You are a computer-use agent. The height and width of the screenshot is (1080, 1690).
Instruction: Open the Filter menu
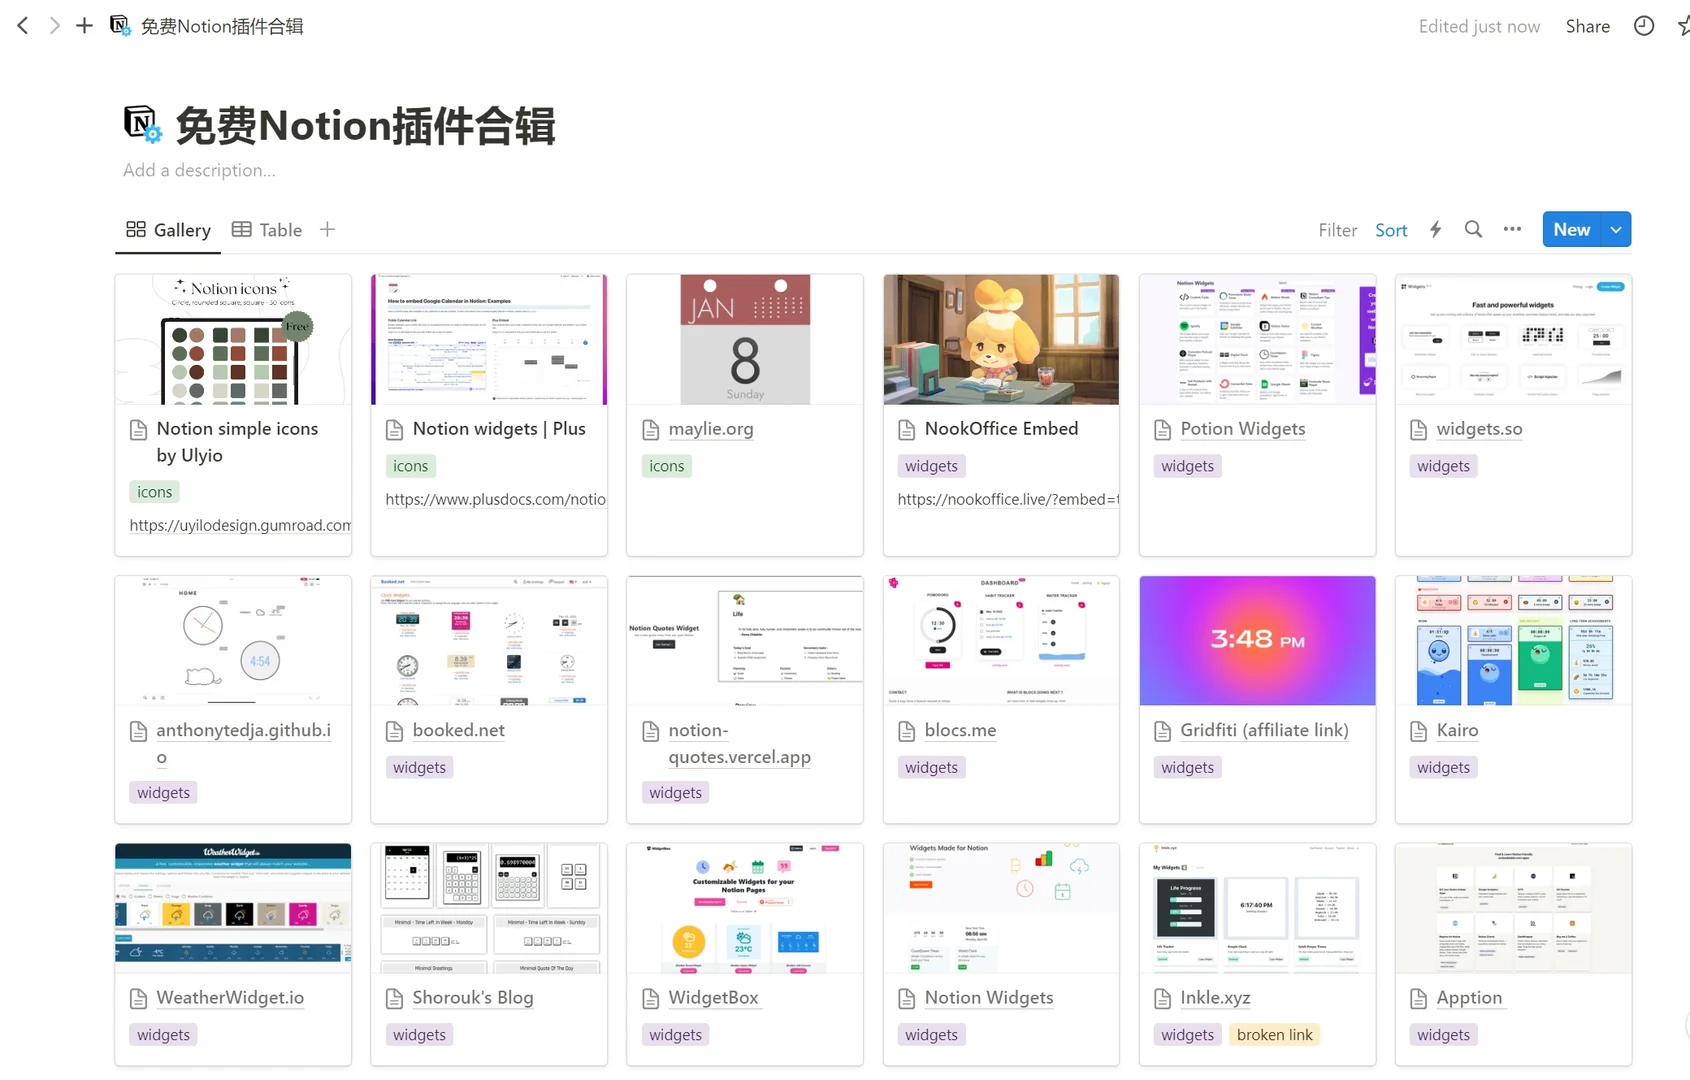click(1337, 229)
